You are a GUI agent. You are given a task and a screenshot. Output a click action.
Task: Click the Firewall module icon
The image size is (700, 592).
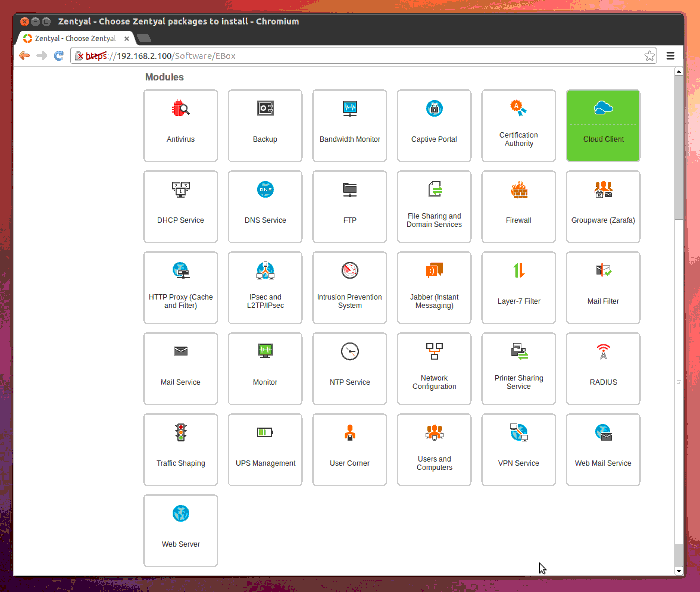point(518,190)
